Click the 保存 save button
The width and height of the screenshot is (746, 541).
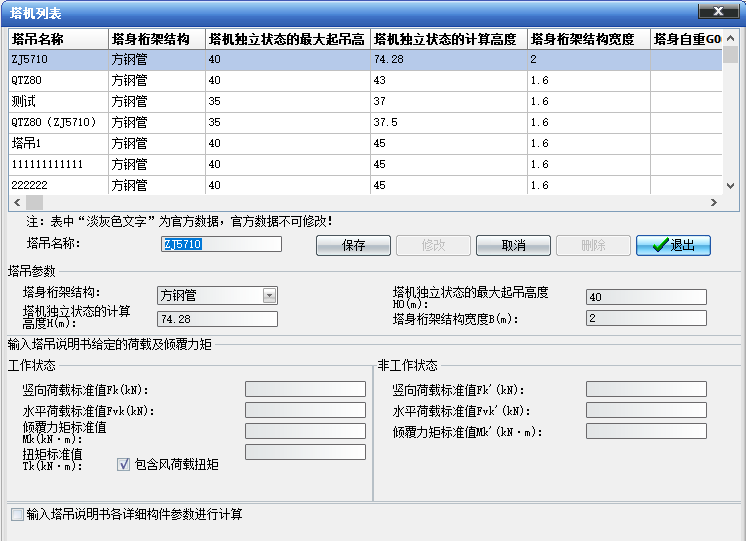353,246
